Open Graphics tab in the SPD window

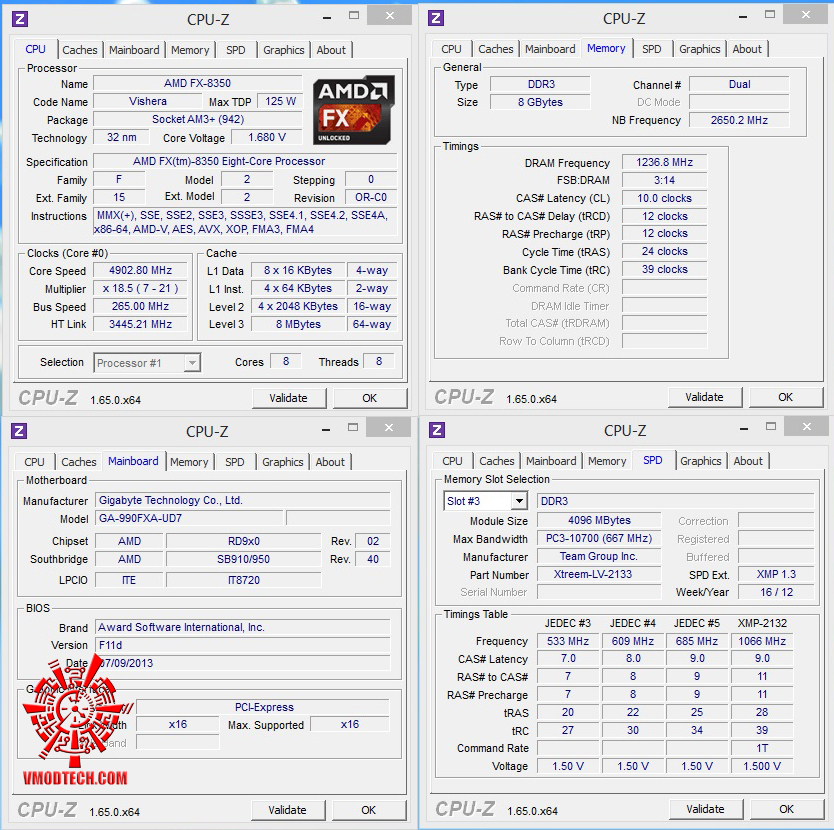pos(700,461)
